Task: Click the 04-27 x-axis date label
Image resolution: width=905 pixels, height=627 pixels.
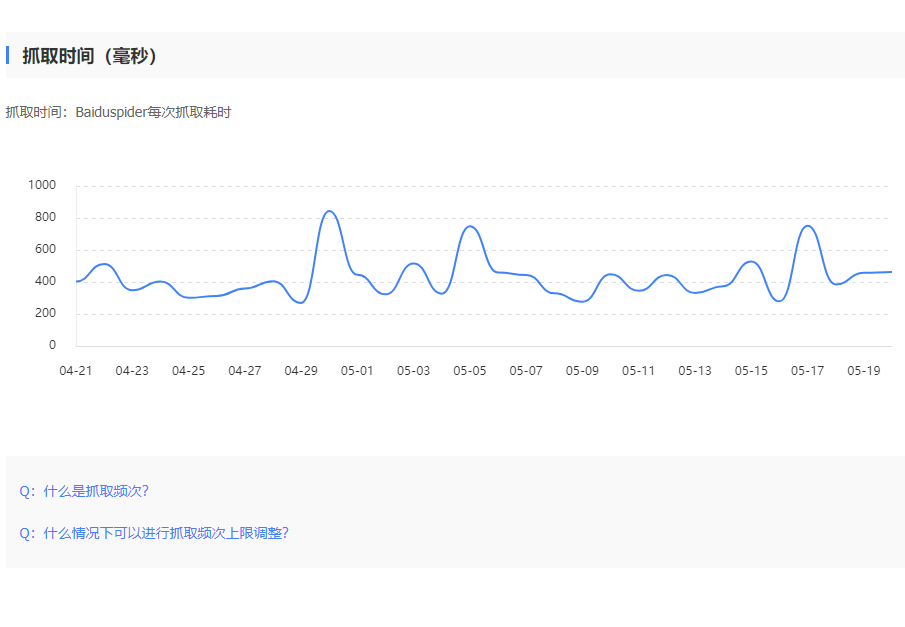Action: click(245, 371)
